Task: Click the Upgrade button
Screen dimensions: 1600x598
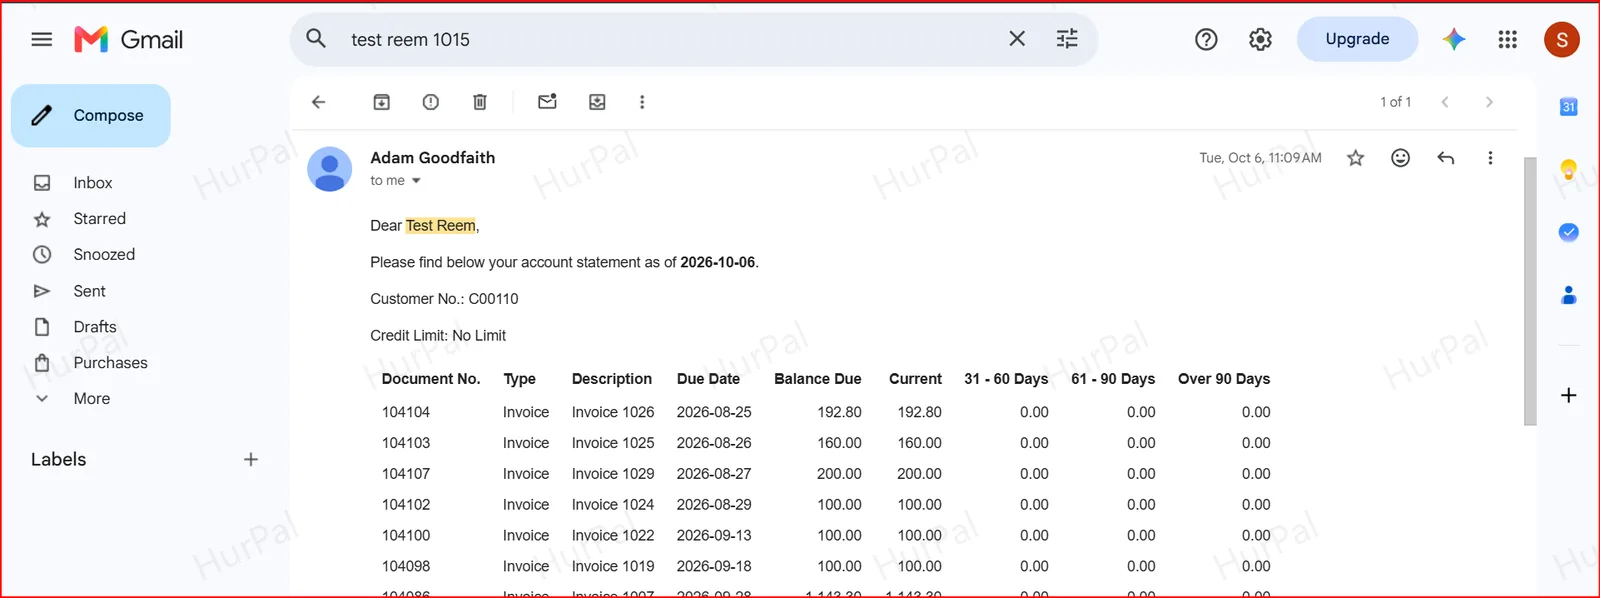Action: point(1357,39)
